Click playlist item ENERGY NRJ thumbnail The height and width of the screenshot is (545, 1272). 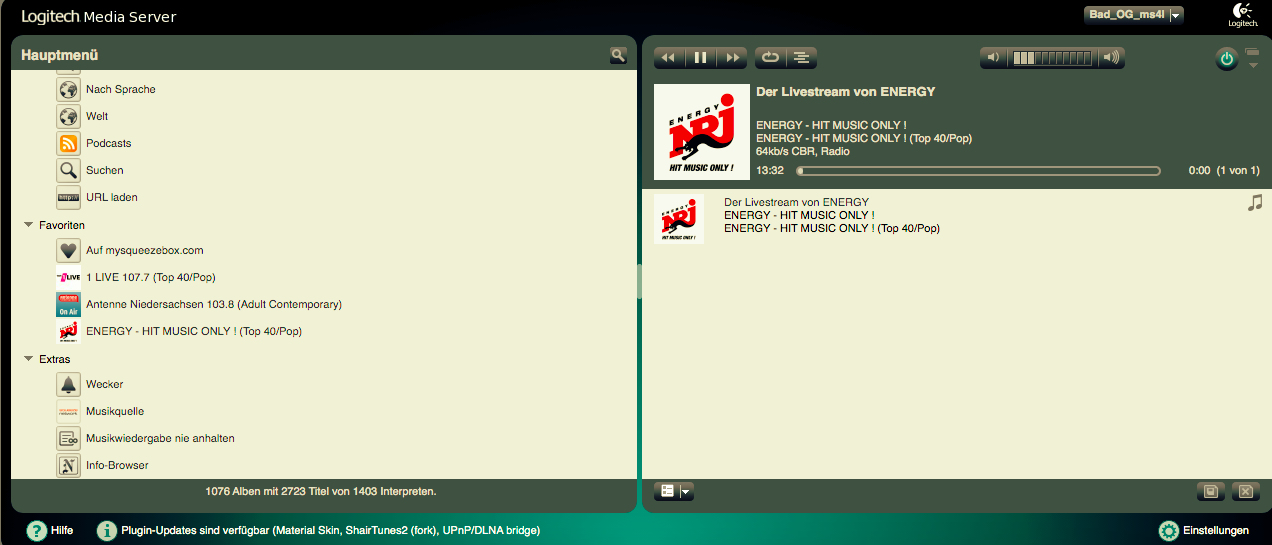point(679,219)
